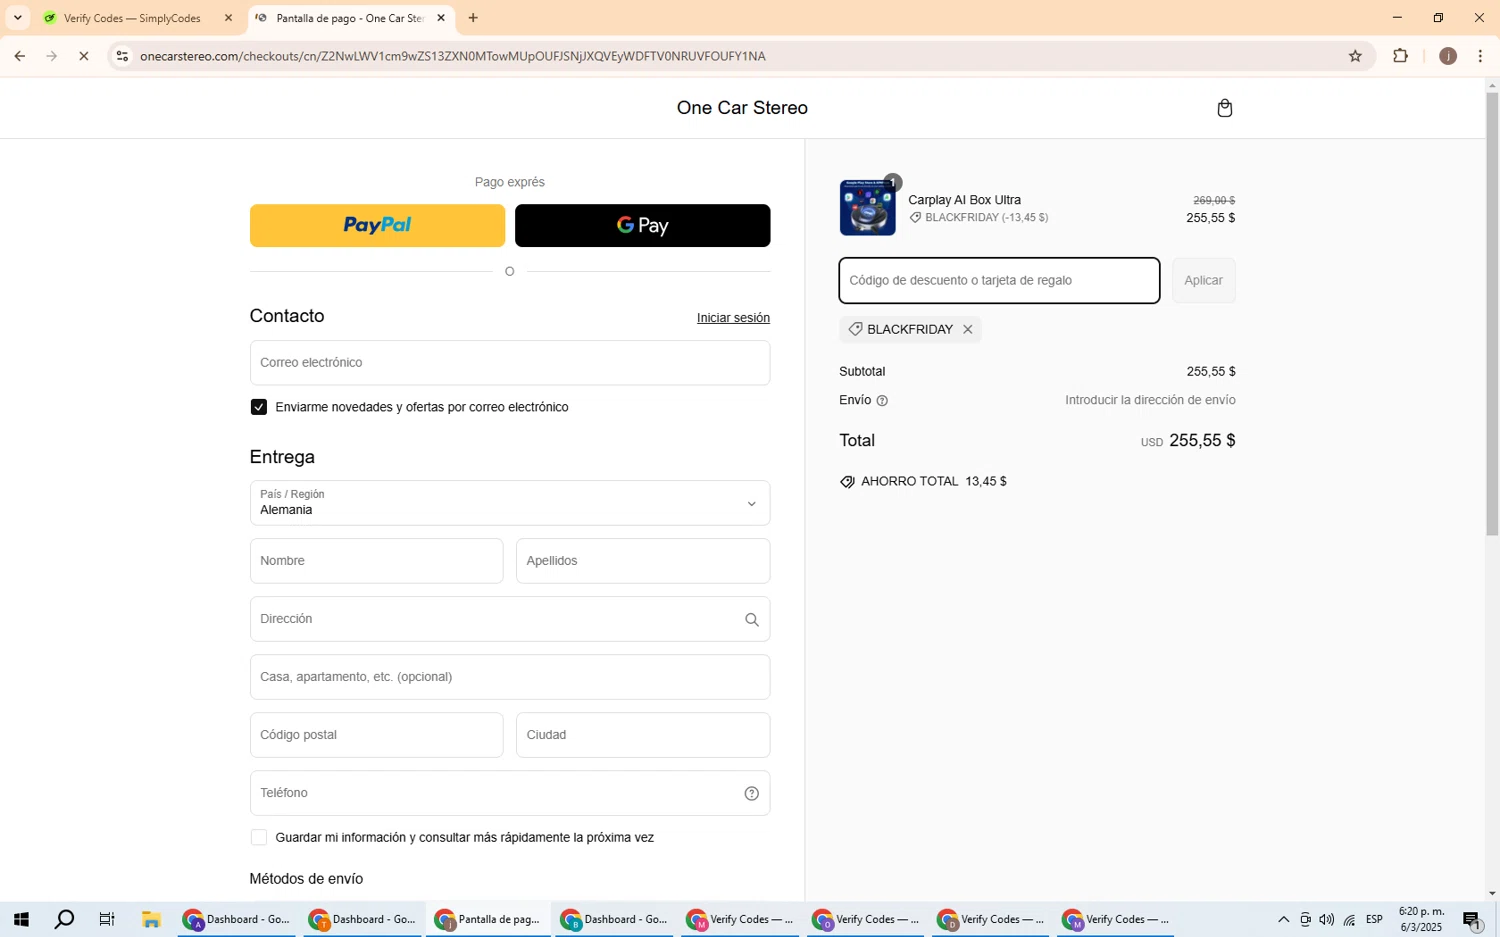Click the Aplicar discount button
Image resolution: width=1500 pixels, height=937 pixels.
(x=1203, y=281)
